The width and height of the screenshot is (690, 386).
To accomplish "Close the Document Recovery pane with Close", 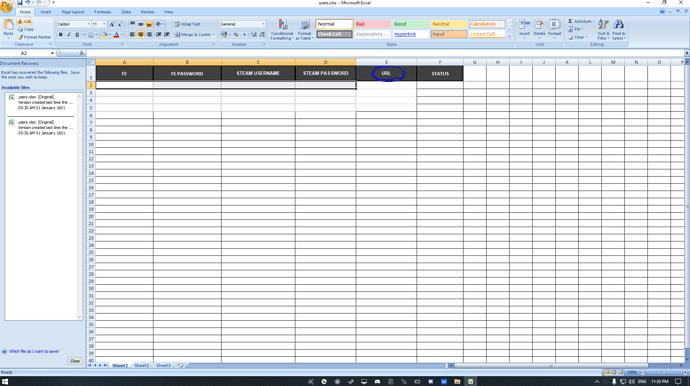I will (x=75, y=361).
